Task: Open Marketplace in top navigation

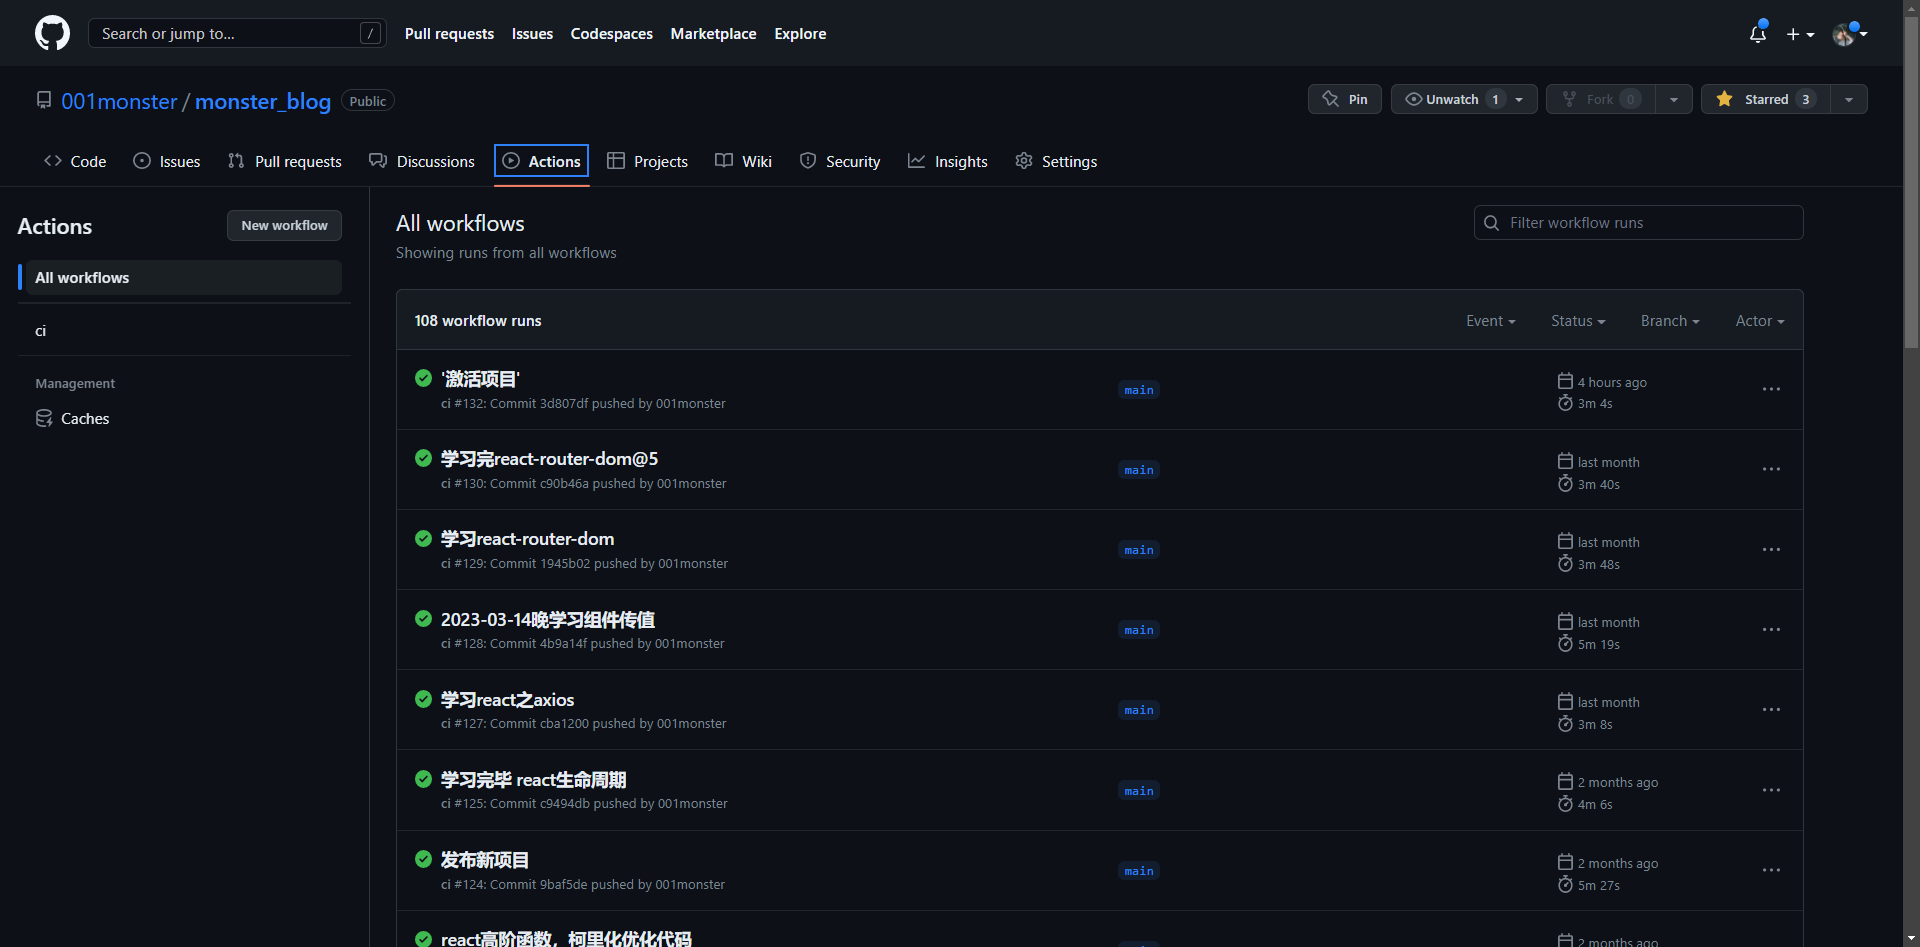Action: (x=713, y=33)
